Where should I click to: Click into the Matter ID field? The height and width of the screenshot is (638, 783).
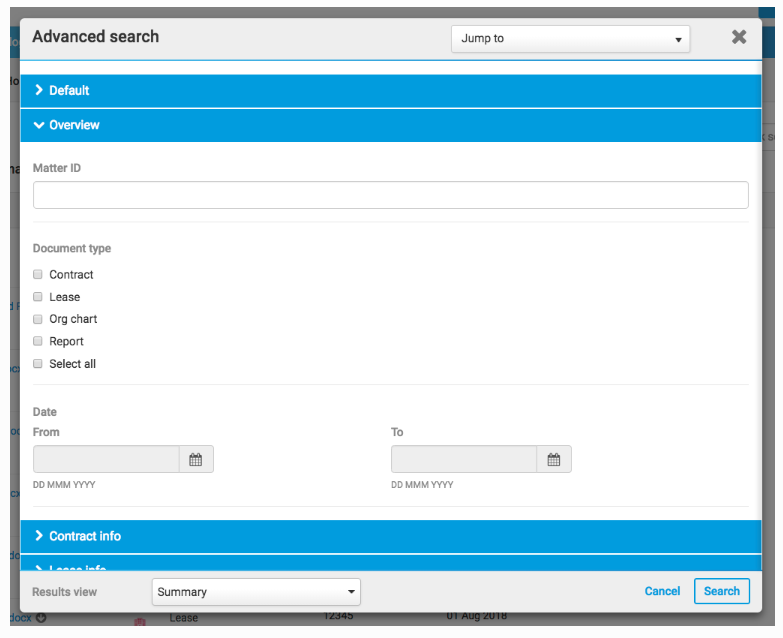(390, 195)
